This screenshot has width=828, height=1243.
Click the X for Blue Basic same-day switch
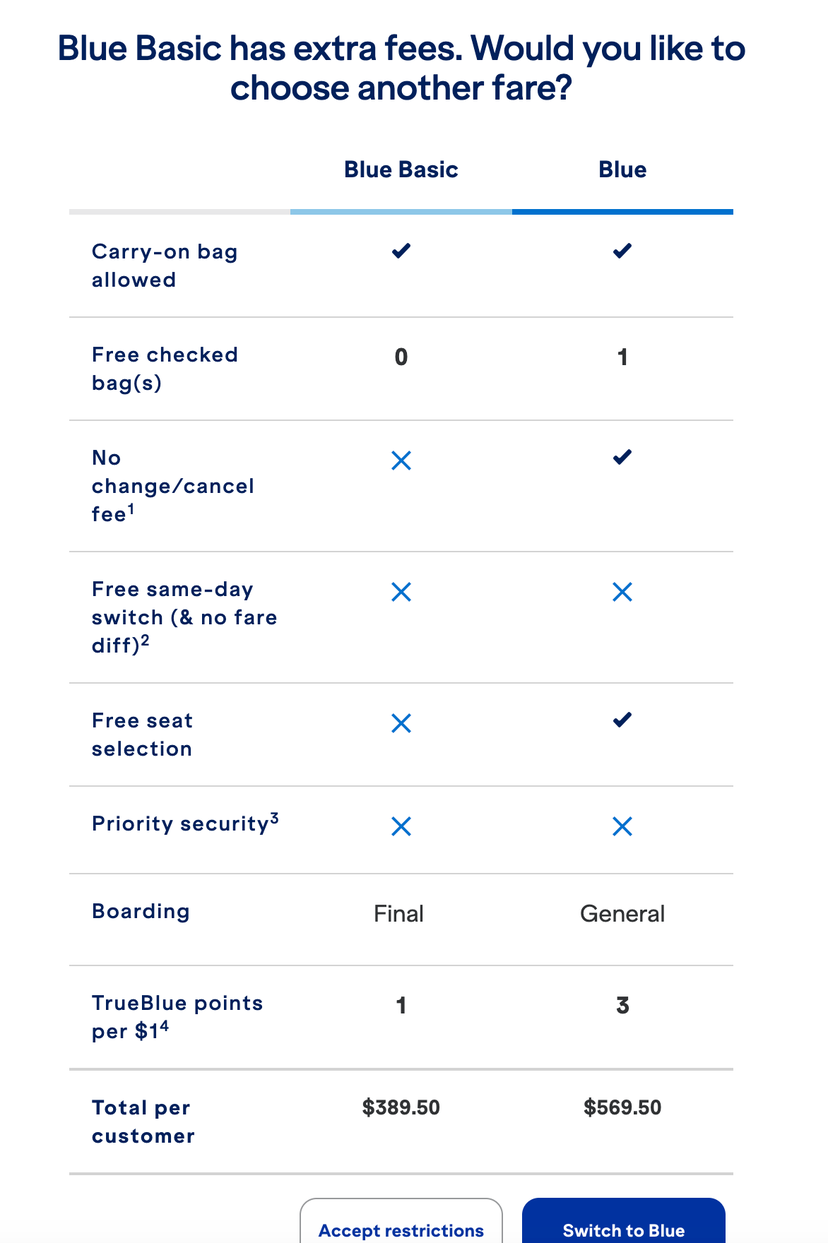[x=400, y=591]
